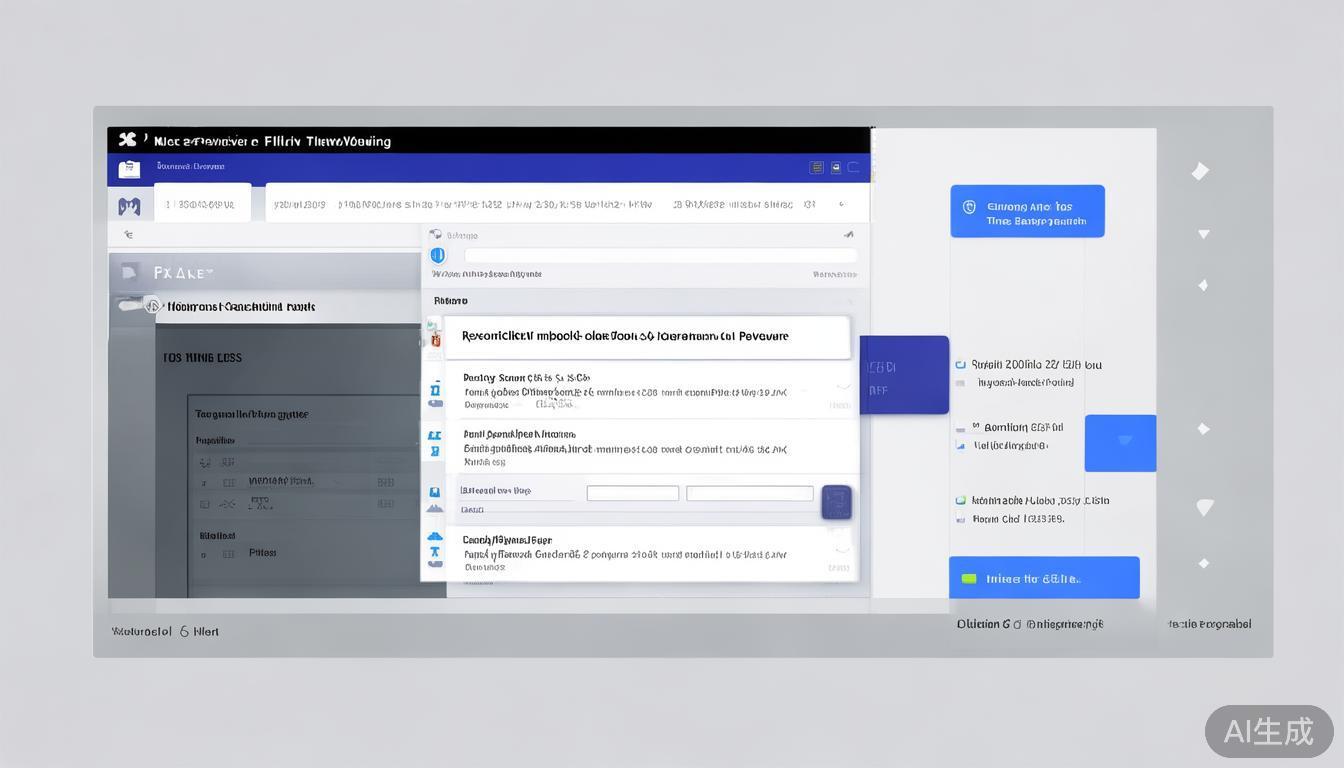Click the top white diamond icon in right strip
1344x768 pixels.
click(x=1200, y=171)
